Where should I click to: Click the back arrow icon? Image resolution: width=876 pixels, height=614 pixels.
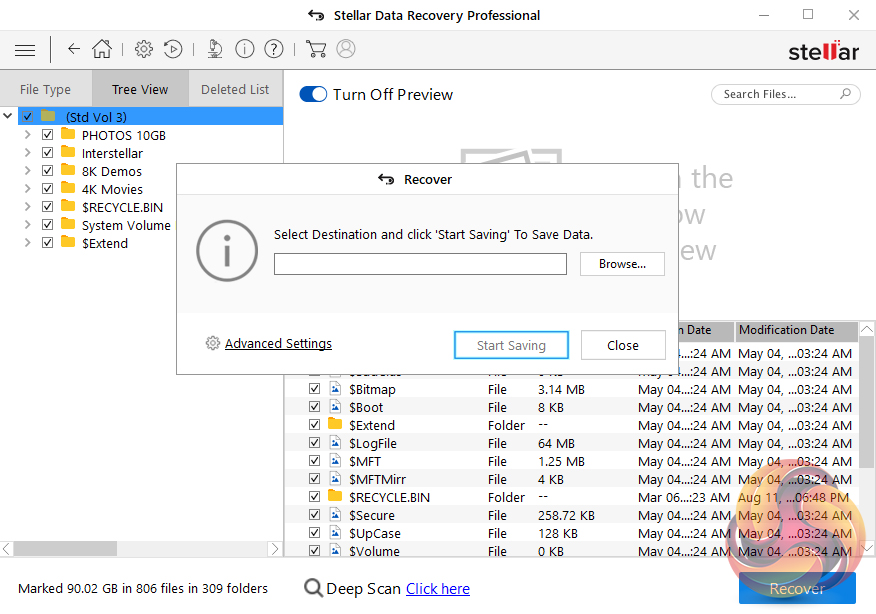click(x=74, y=49)
